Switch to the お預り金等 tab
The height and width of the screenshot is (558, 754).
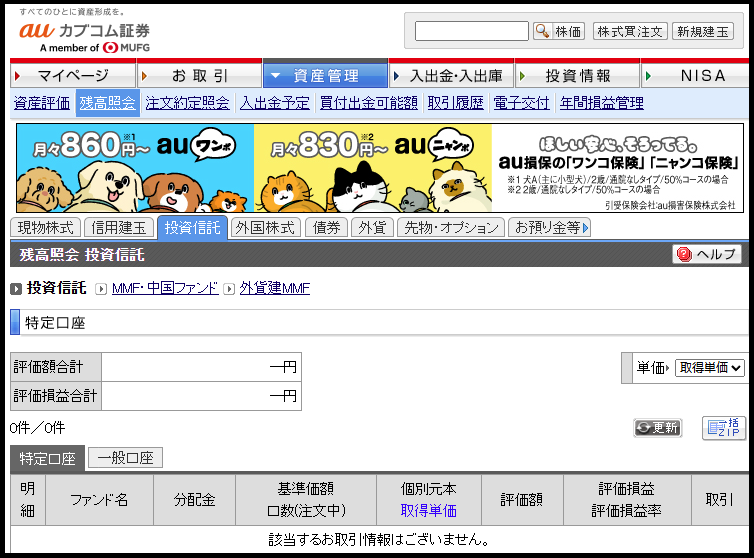tap(549, 228)
